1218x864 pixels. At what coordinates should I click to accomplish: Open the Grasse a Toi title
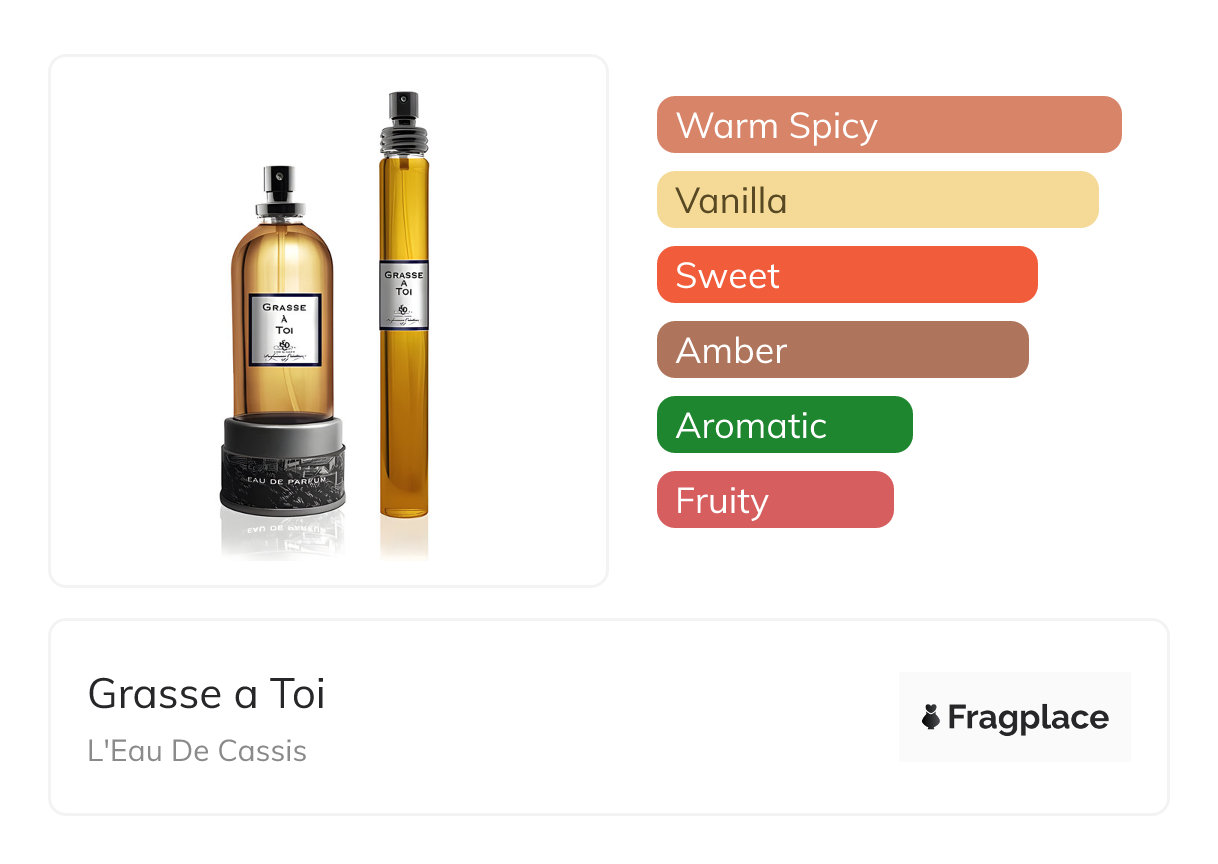(x=207, y=693)
